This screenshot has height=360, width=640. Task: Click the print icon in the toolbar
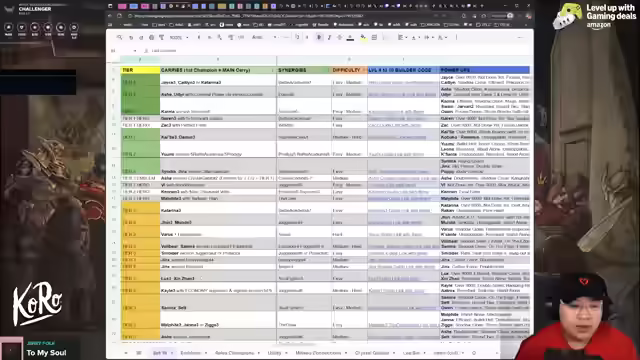[151, 37]
